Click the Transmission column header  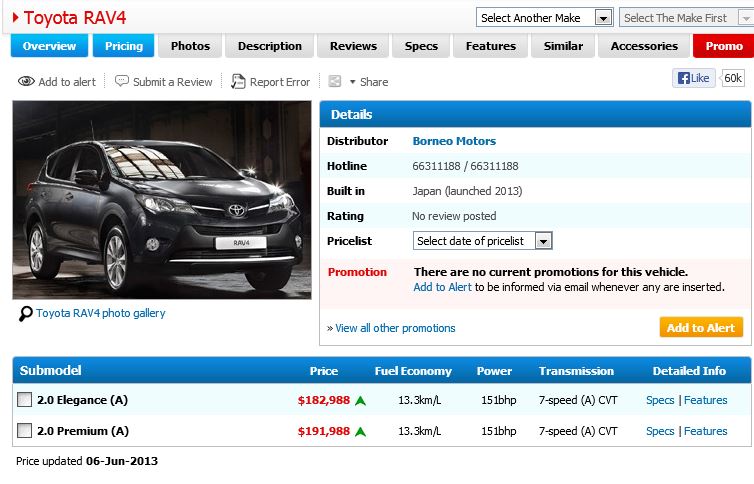[x=576, y=371]
